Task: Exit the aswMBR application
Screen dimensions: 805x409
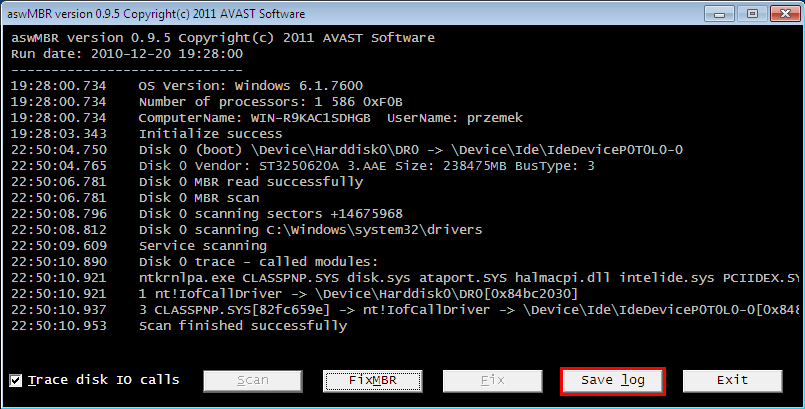Action: (733, 381)
